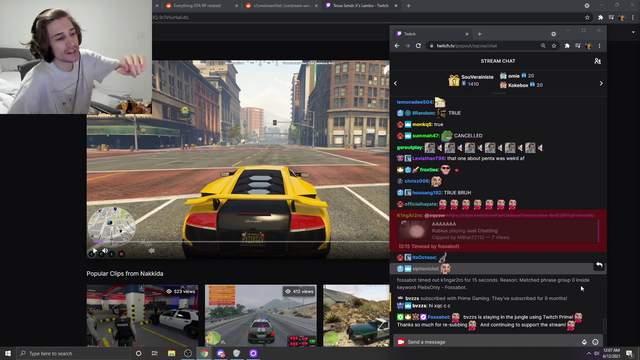Click Kokebox gifter leaderboard entry
640x360 pixels.
coord(522,85)
